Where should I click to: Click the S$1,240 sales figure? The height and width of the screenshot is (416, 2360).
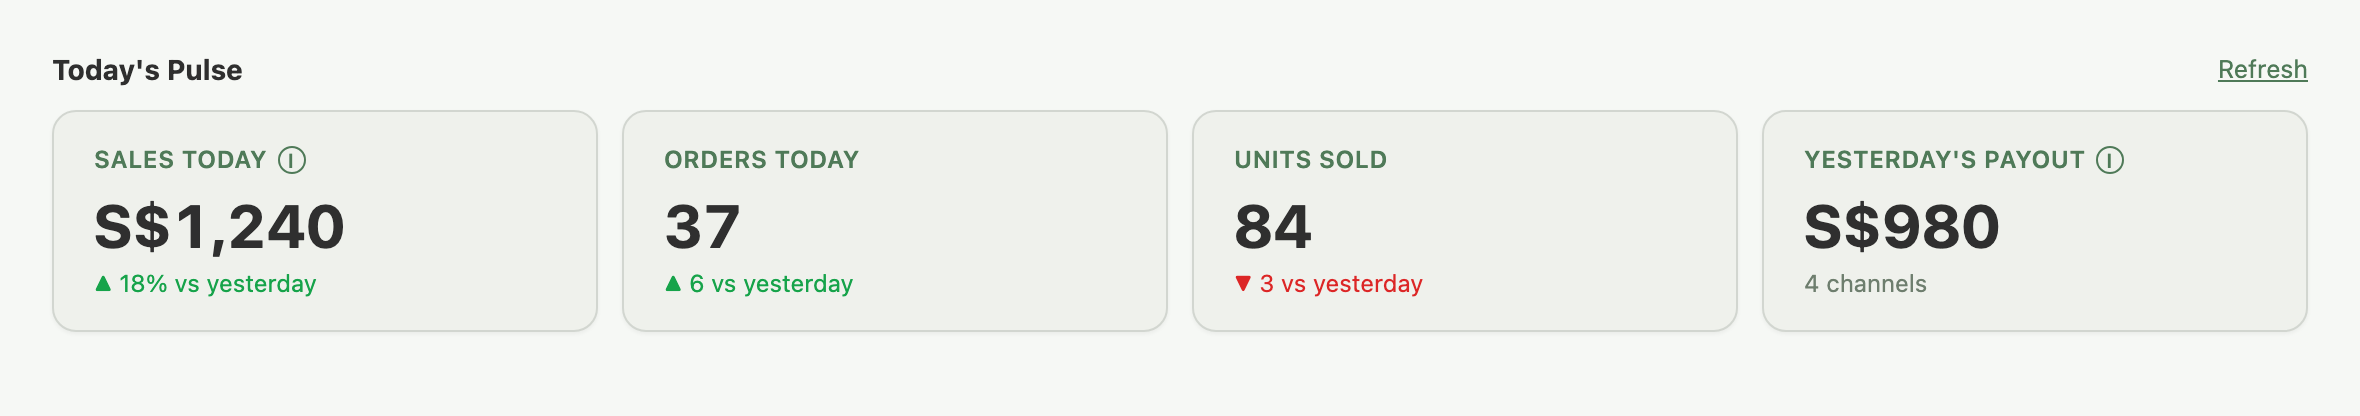click(x=219, y=227)
